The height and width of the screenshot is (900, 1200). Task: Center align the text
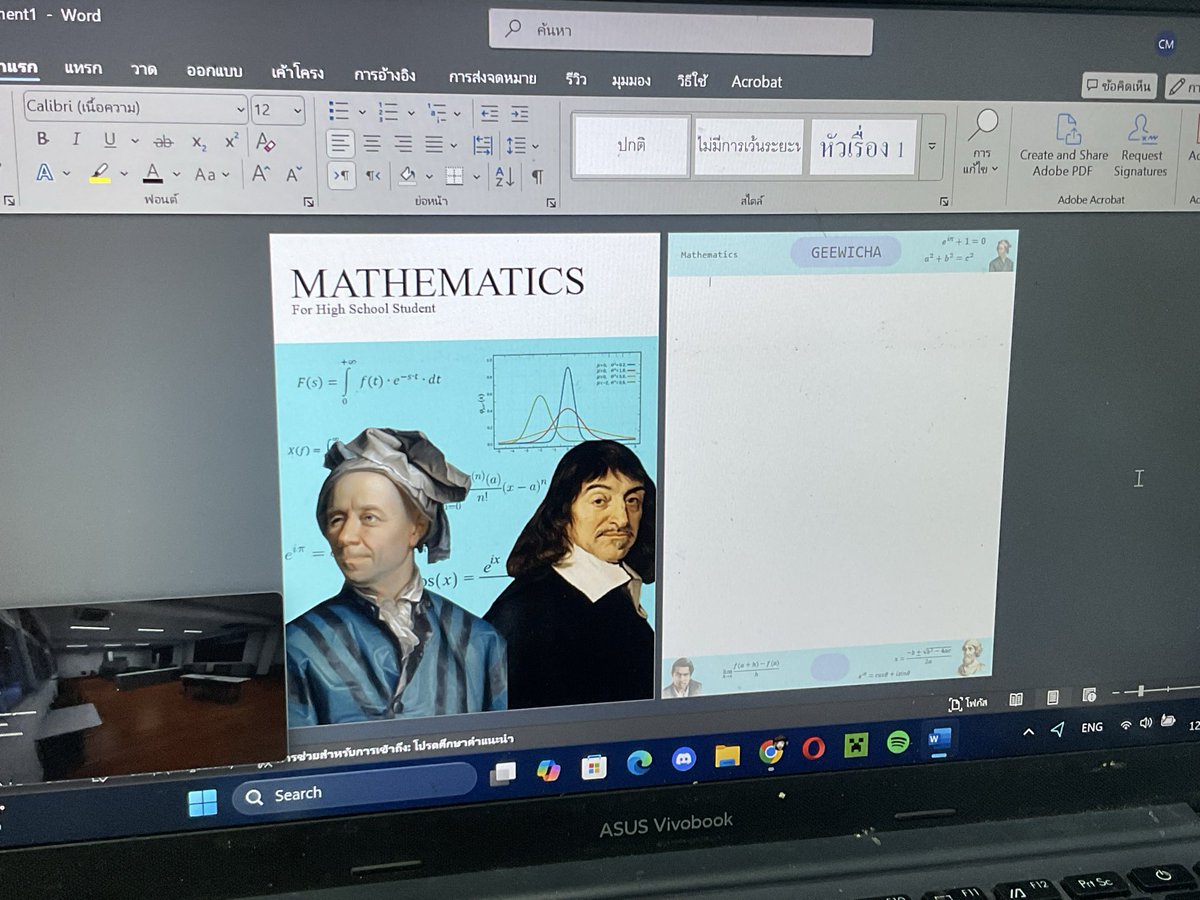(x=372, y=144)
